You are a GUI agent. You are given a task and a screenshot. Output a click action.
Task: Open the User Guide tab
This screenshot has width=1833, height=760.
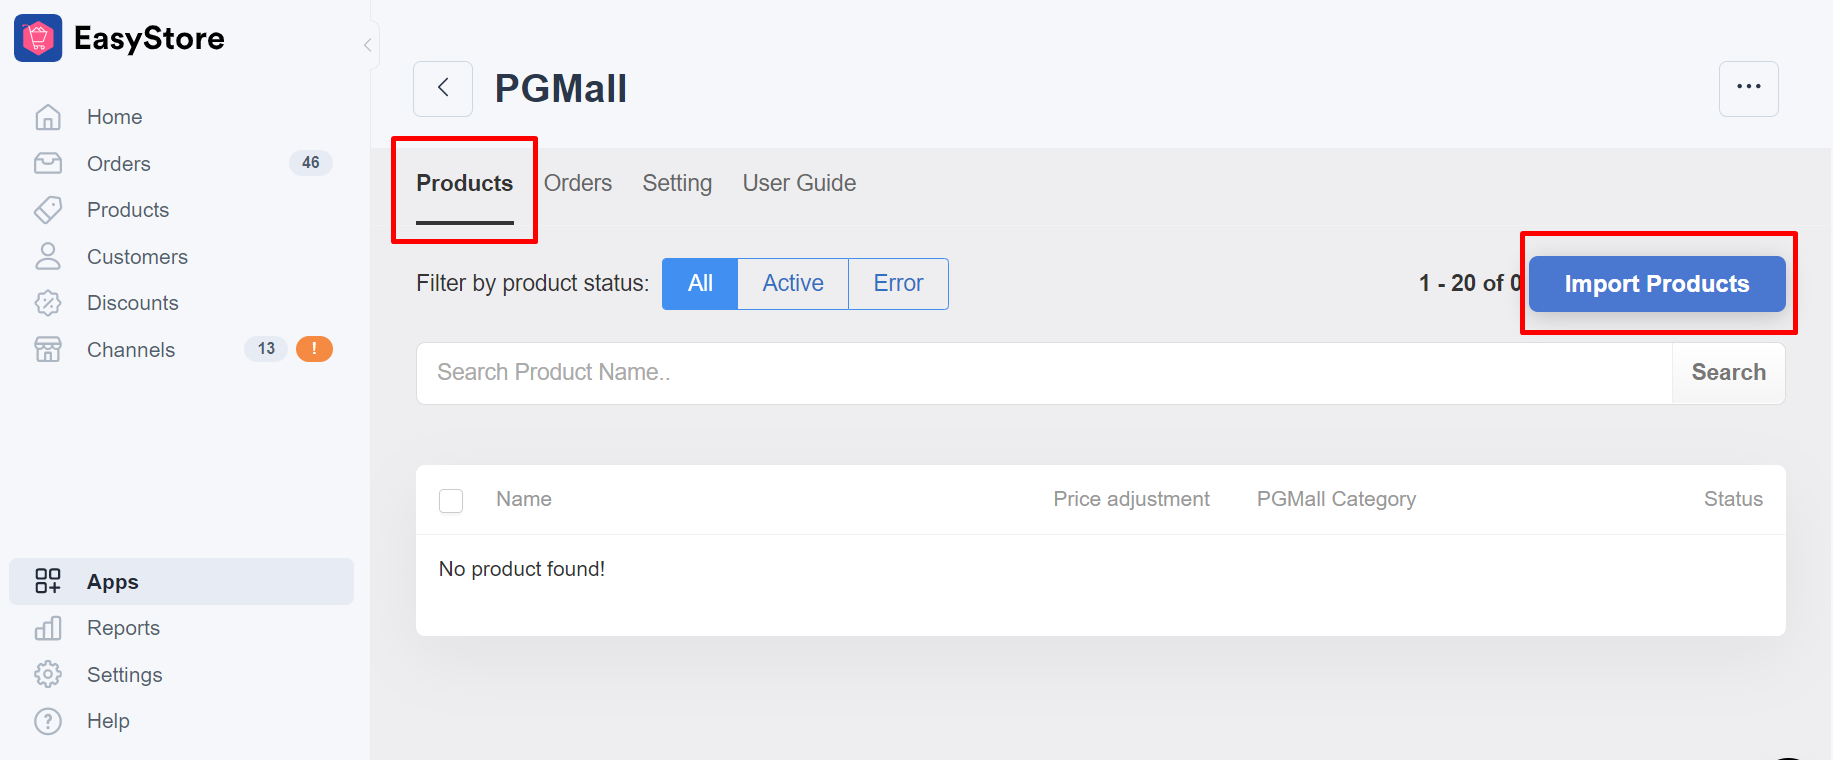(x=799, y=184)
